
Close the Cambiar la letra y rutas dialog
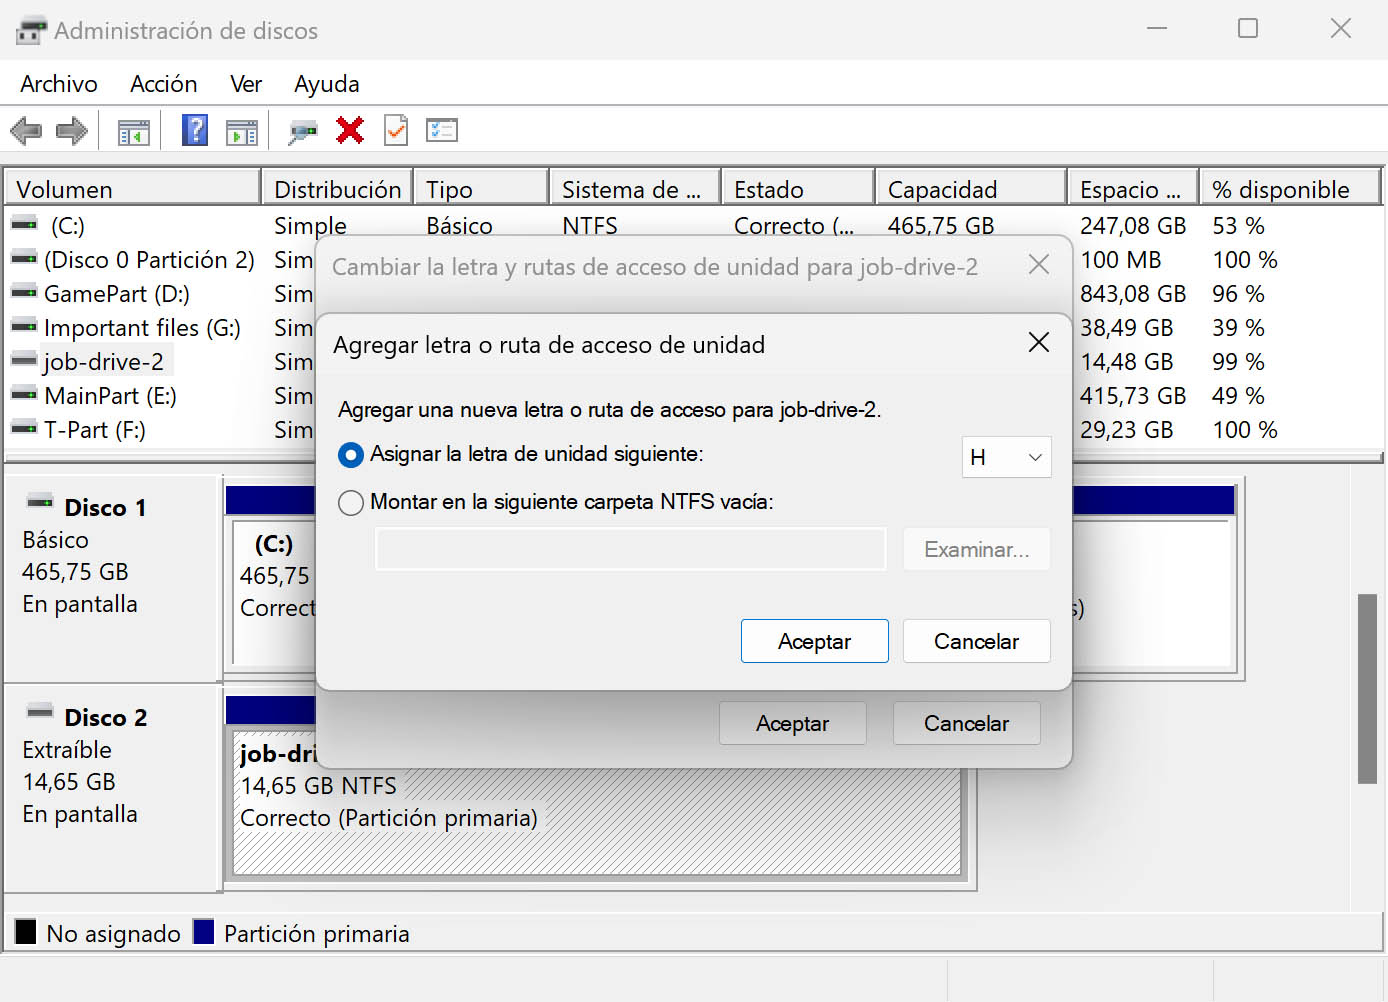(x=1039, y=265)
